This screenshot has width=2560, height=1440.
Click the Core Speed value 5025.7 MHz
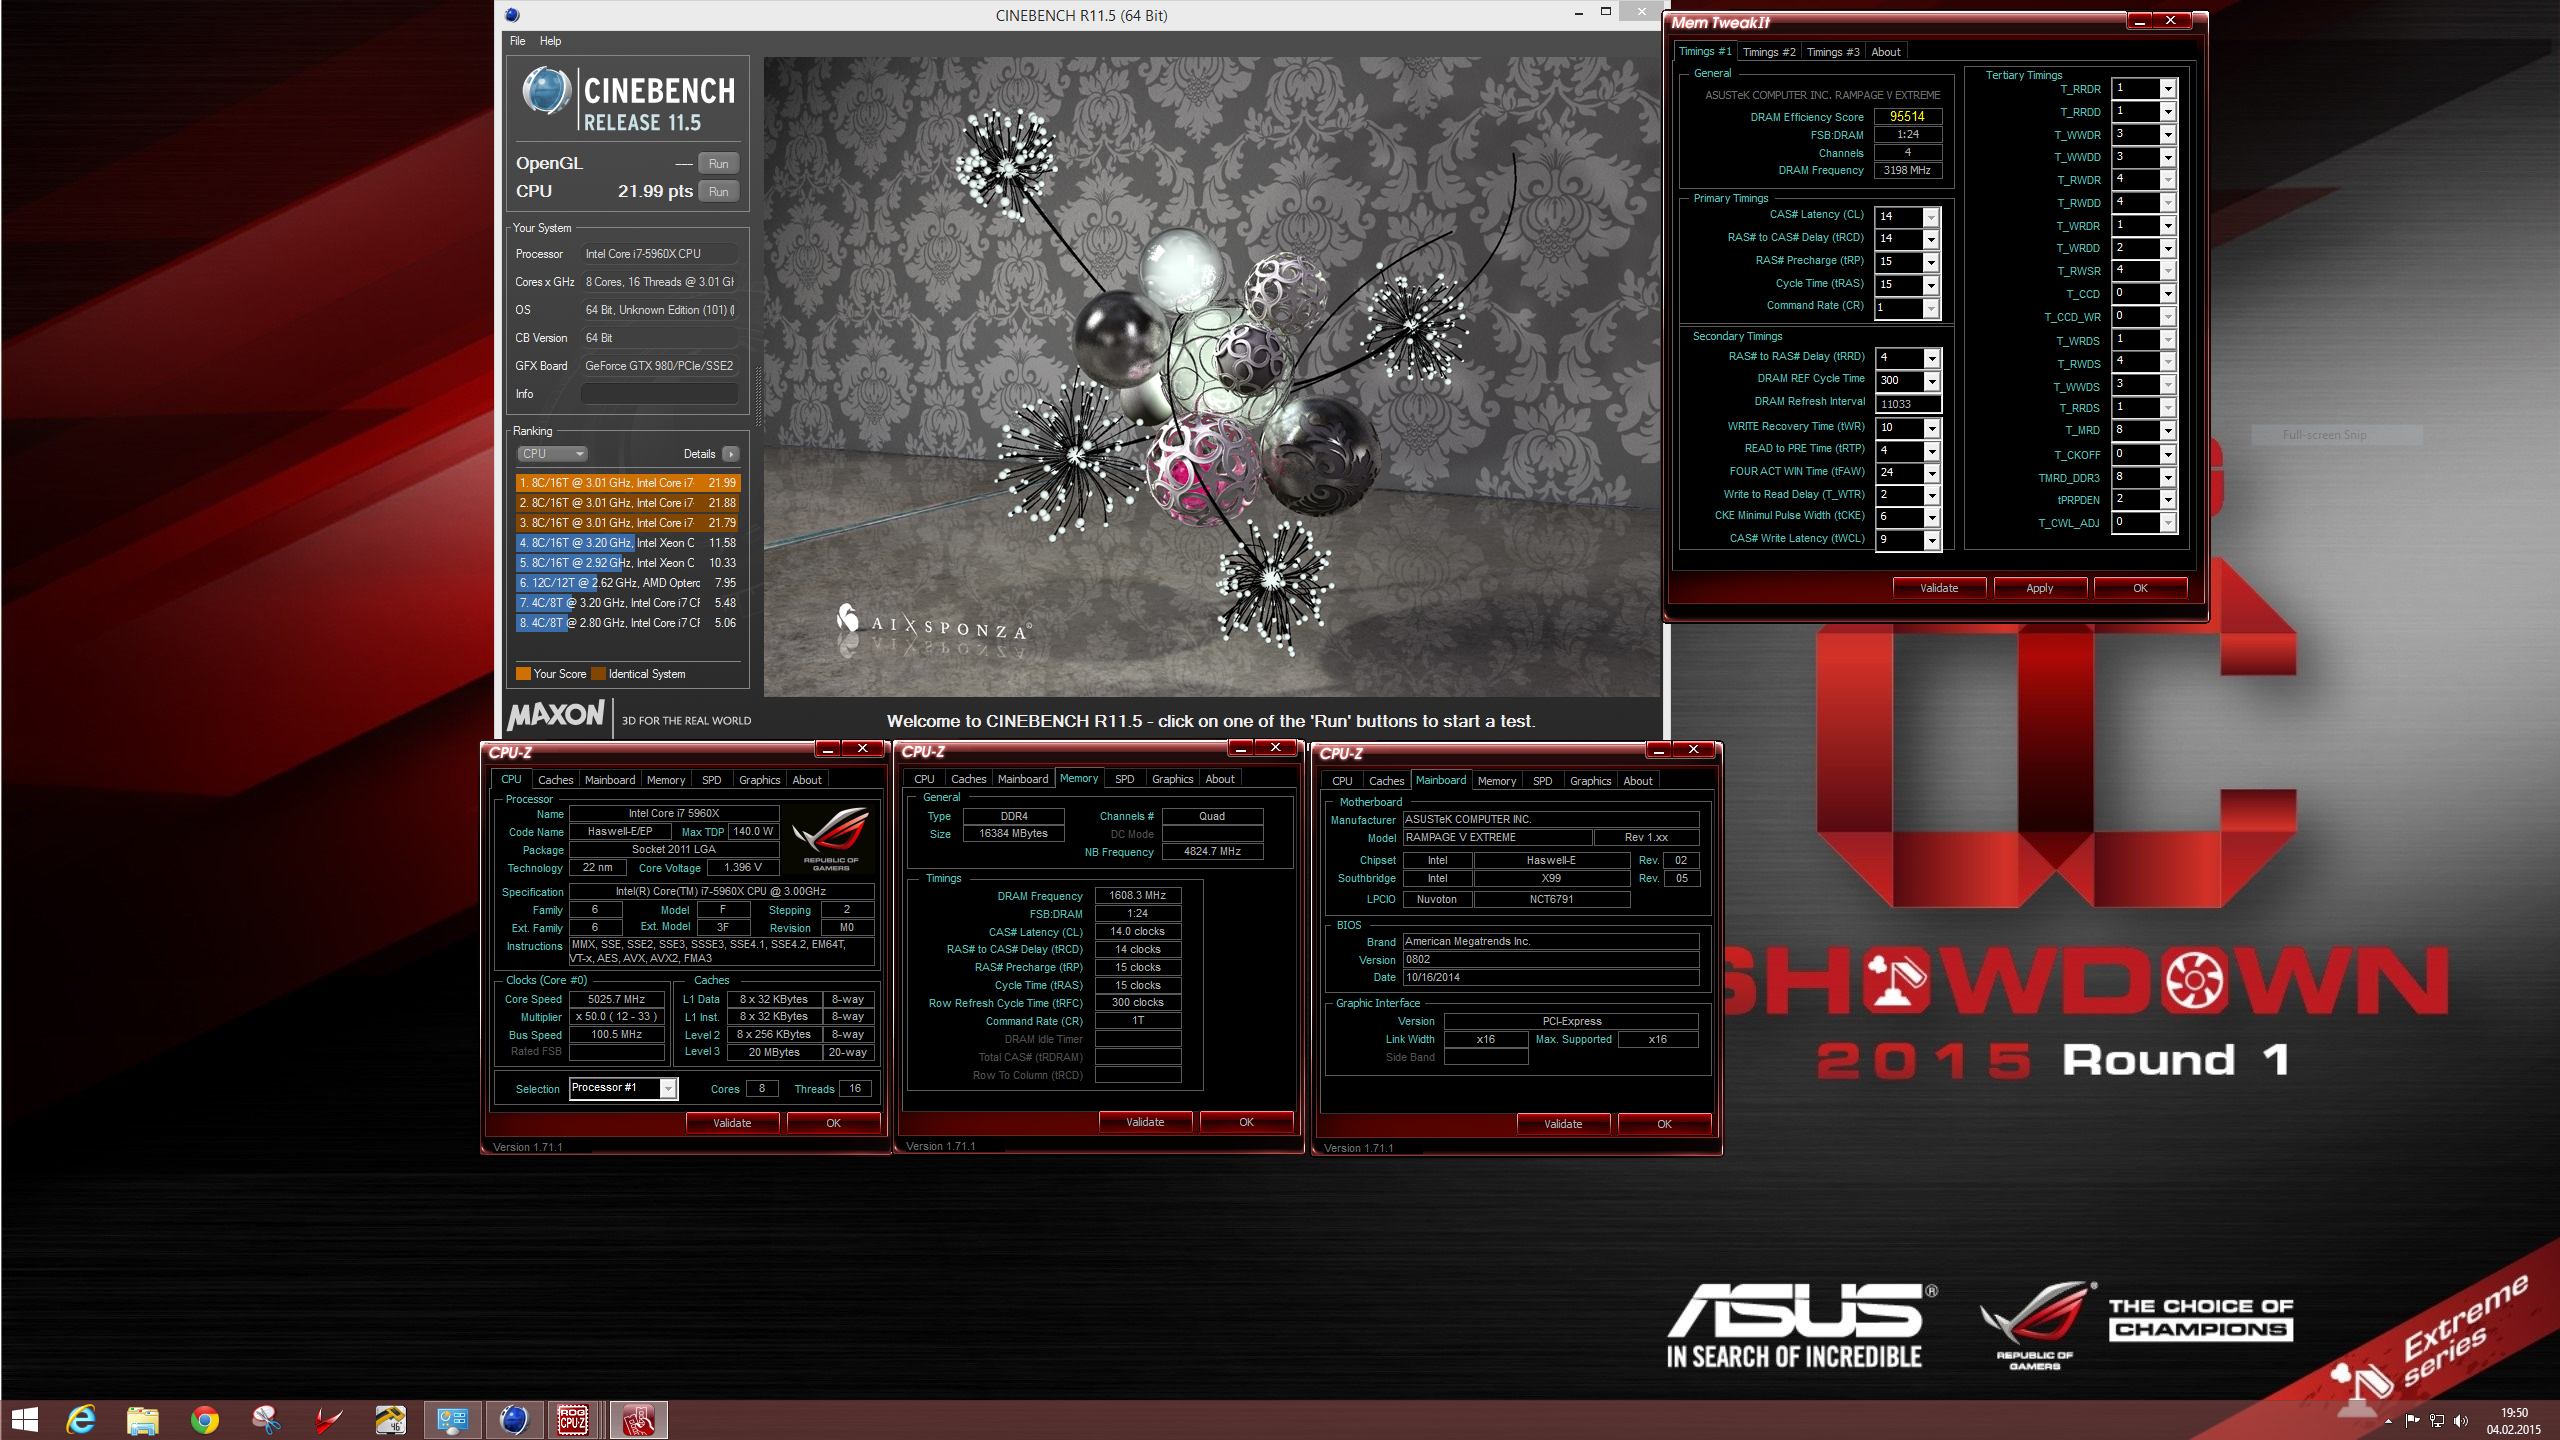pos(616,999)
